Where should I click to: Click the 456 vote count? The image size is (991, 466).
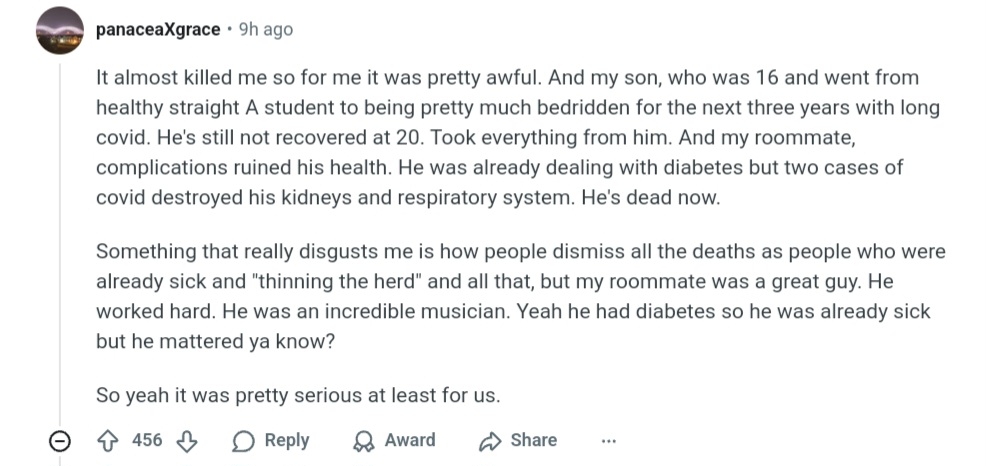click(147, 441)
